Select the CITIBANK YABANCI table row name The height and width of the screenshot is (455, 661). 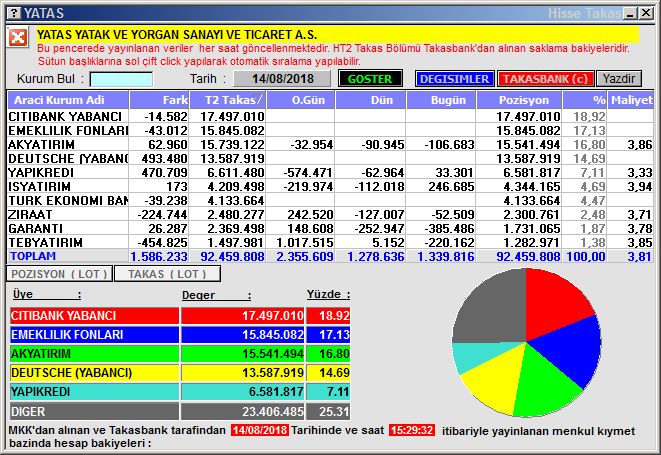(x=65, y=117)
